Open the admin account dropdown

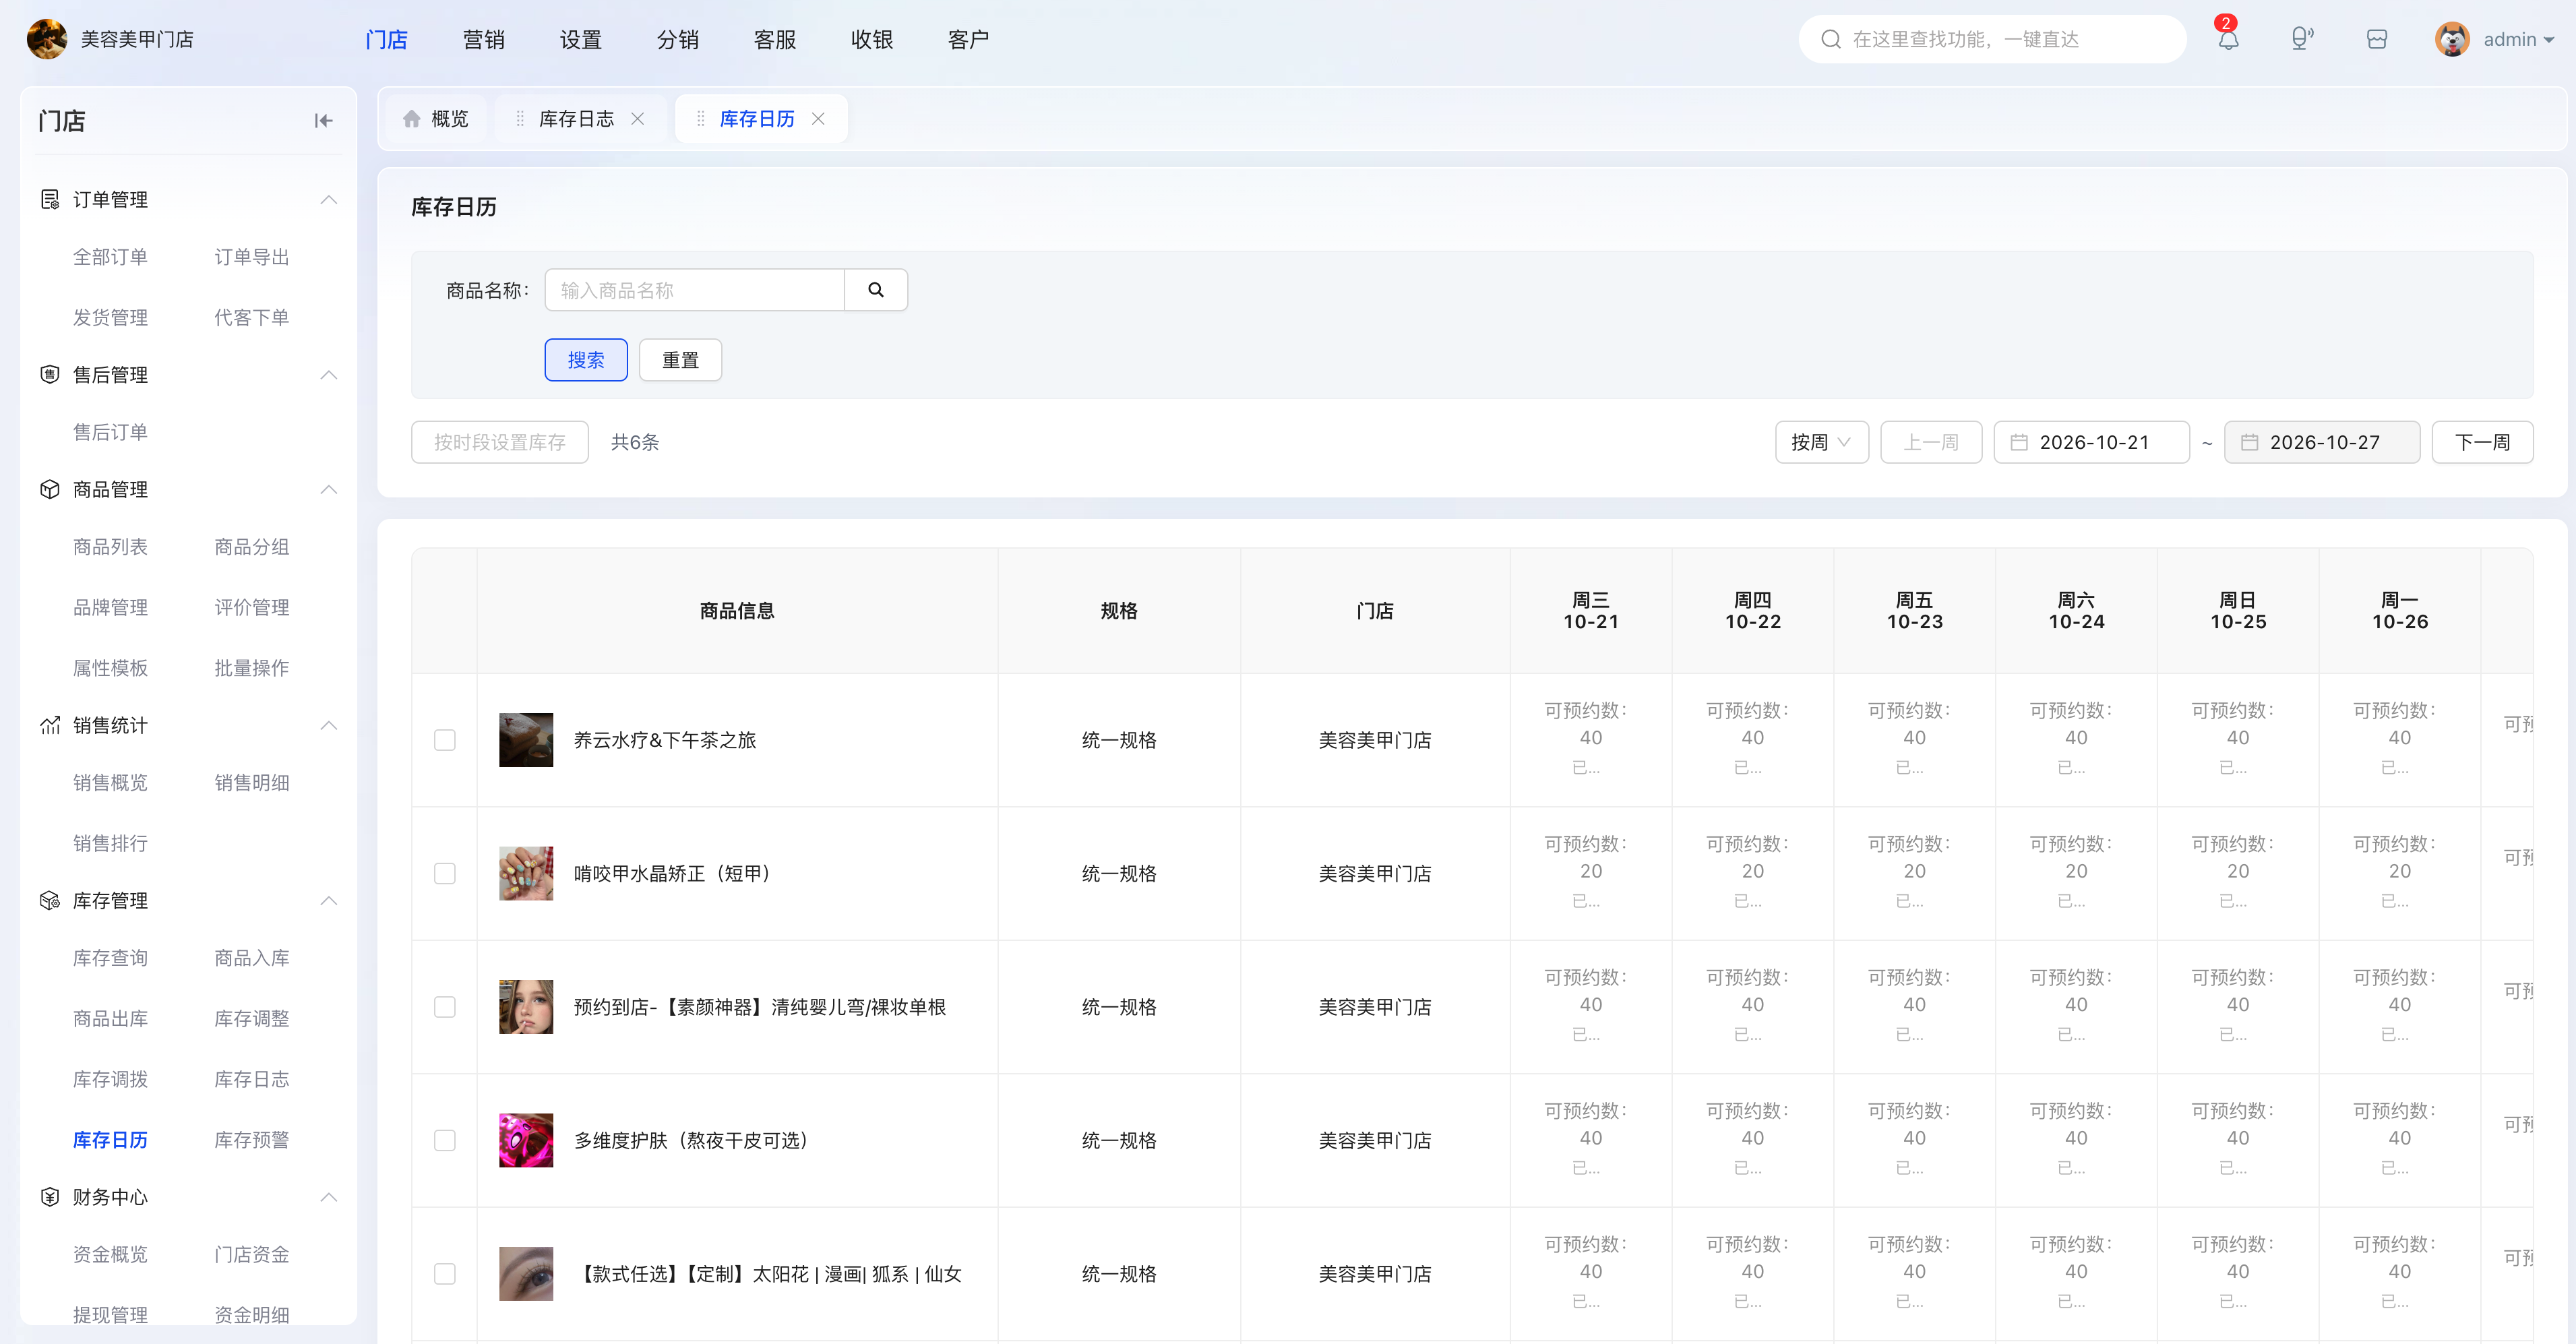click(x=2518, y=39)
